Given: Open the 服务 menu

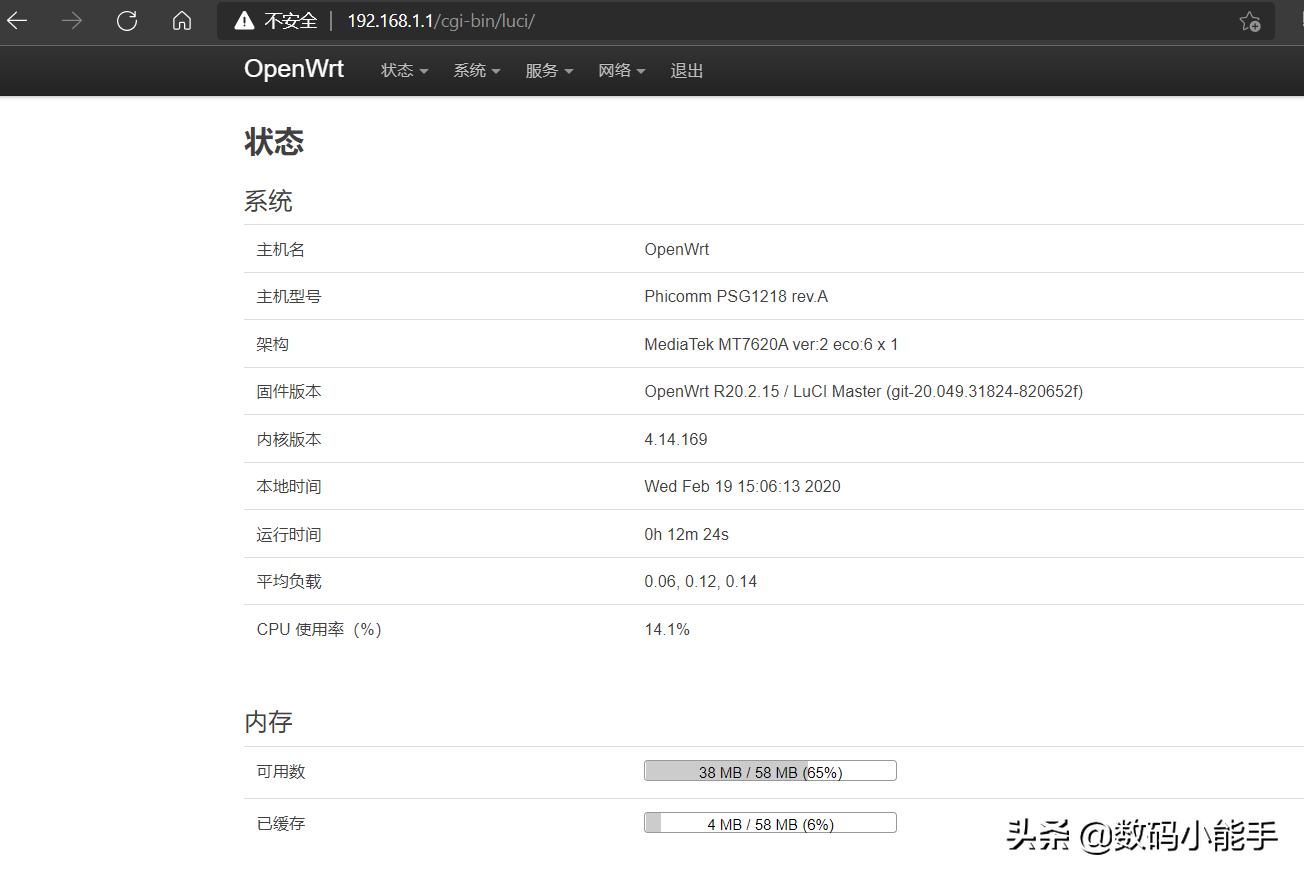Looking at the screenshot, I should click(x=543, y=70).
